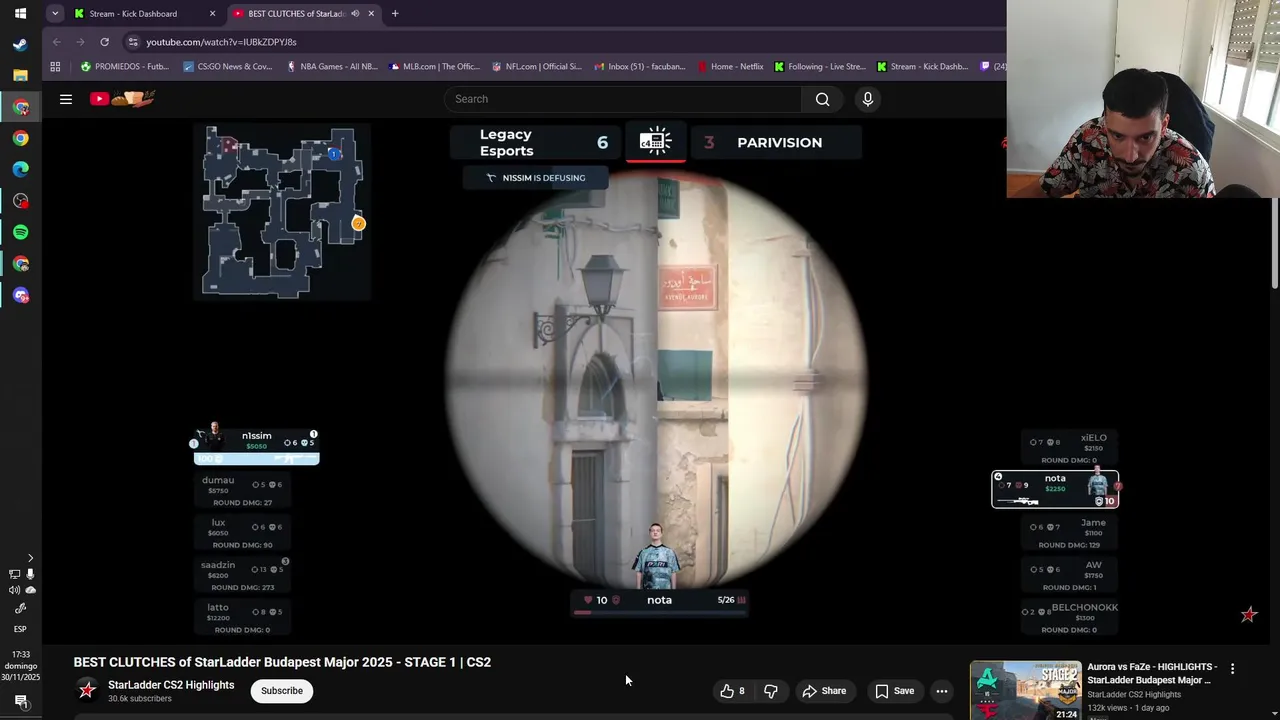The height and width of the screenshot is (720, 1280).
Task: Open PROMIEDOS bookmark
Action: pyautogui.click(x=125, y=67)
